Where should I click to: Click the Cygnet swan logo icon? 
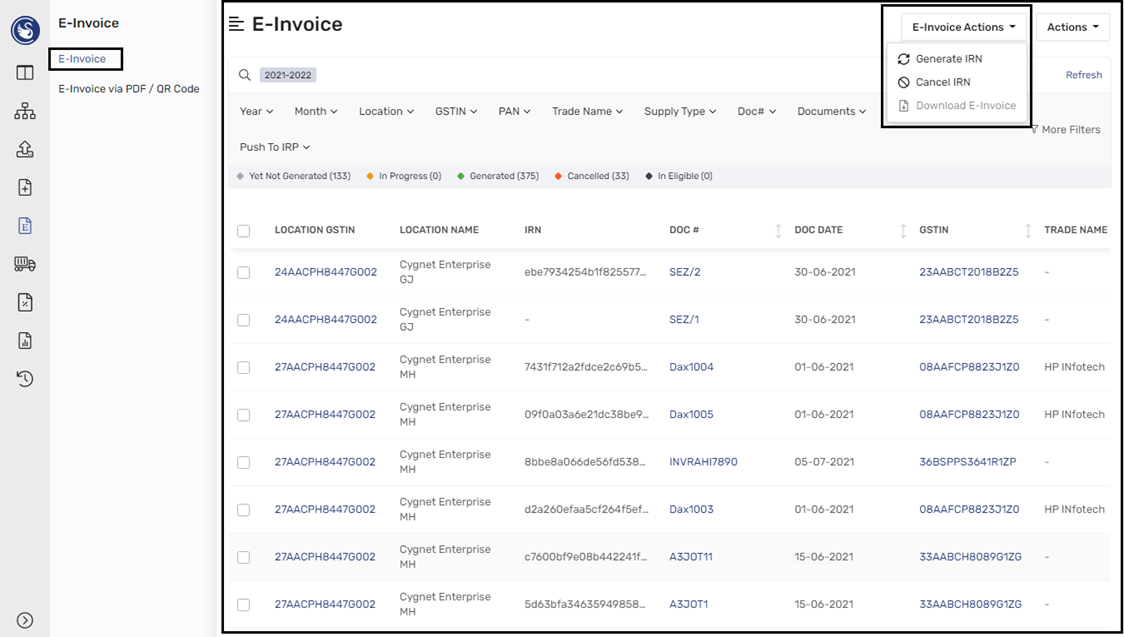click(x=25, y=29)
